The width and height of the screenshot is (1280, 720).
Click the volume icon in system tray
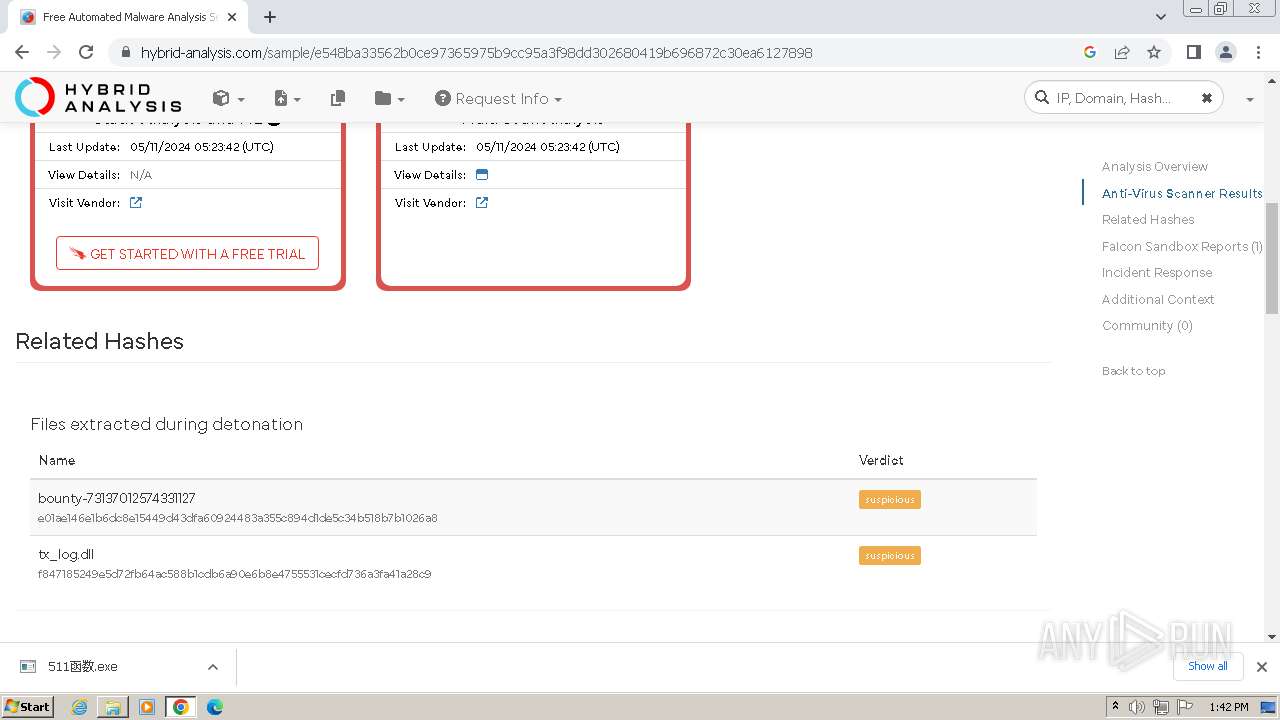(1137, 707)
